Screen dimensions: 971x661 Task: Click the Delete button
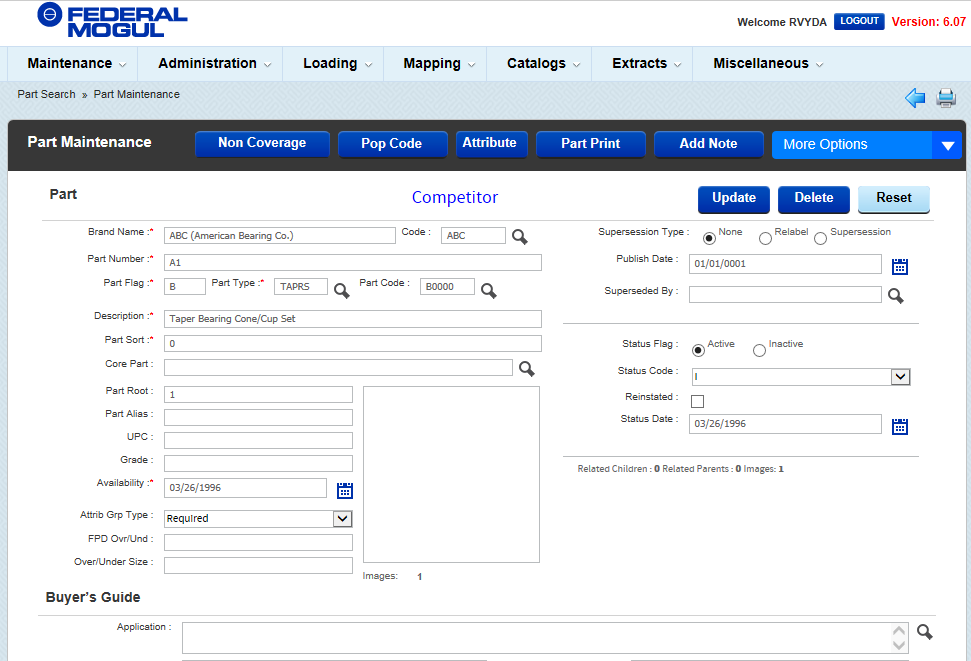coord(814,199)
